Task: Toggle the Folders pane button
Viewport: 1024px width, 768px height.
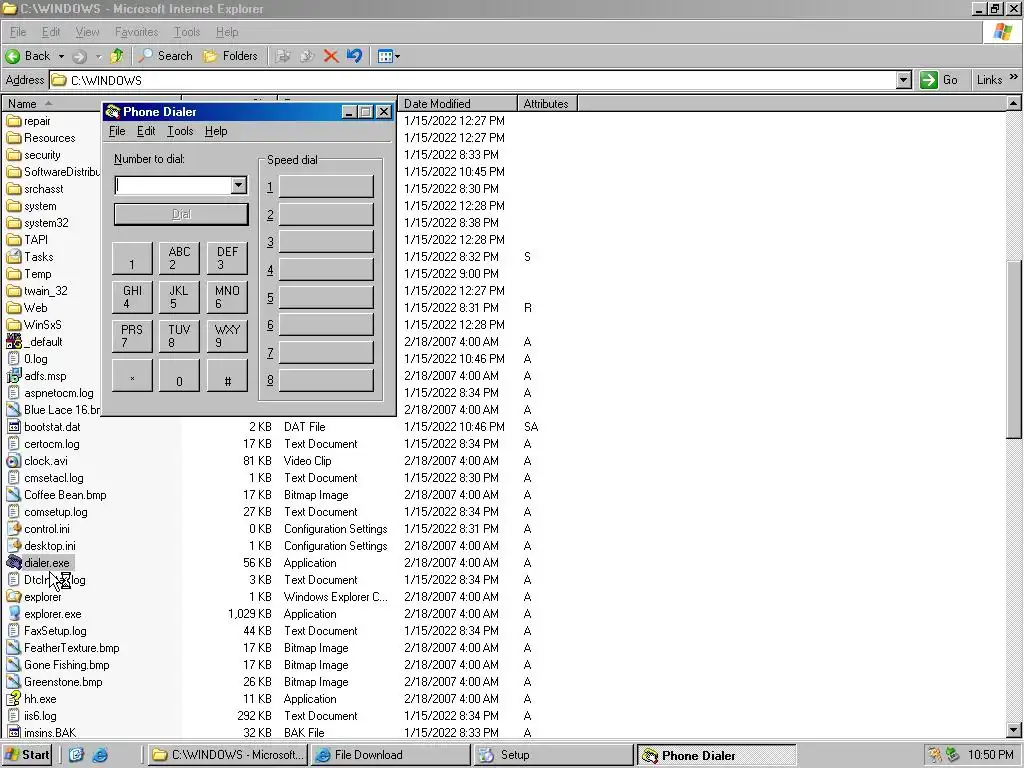Action: tap(231, 56)
